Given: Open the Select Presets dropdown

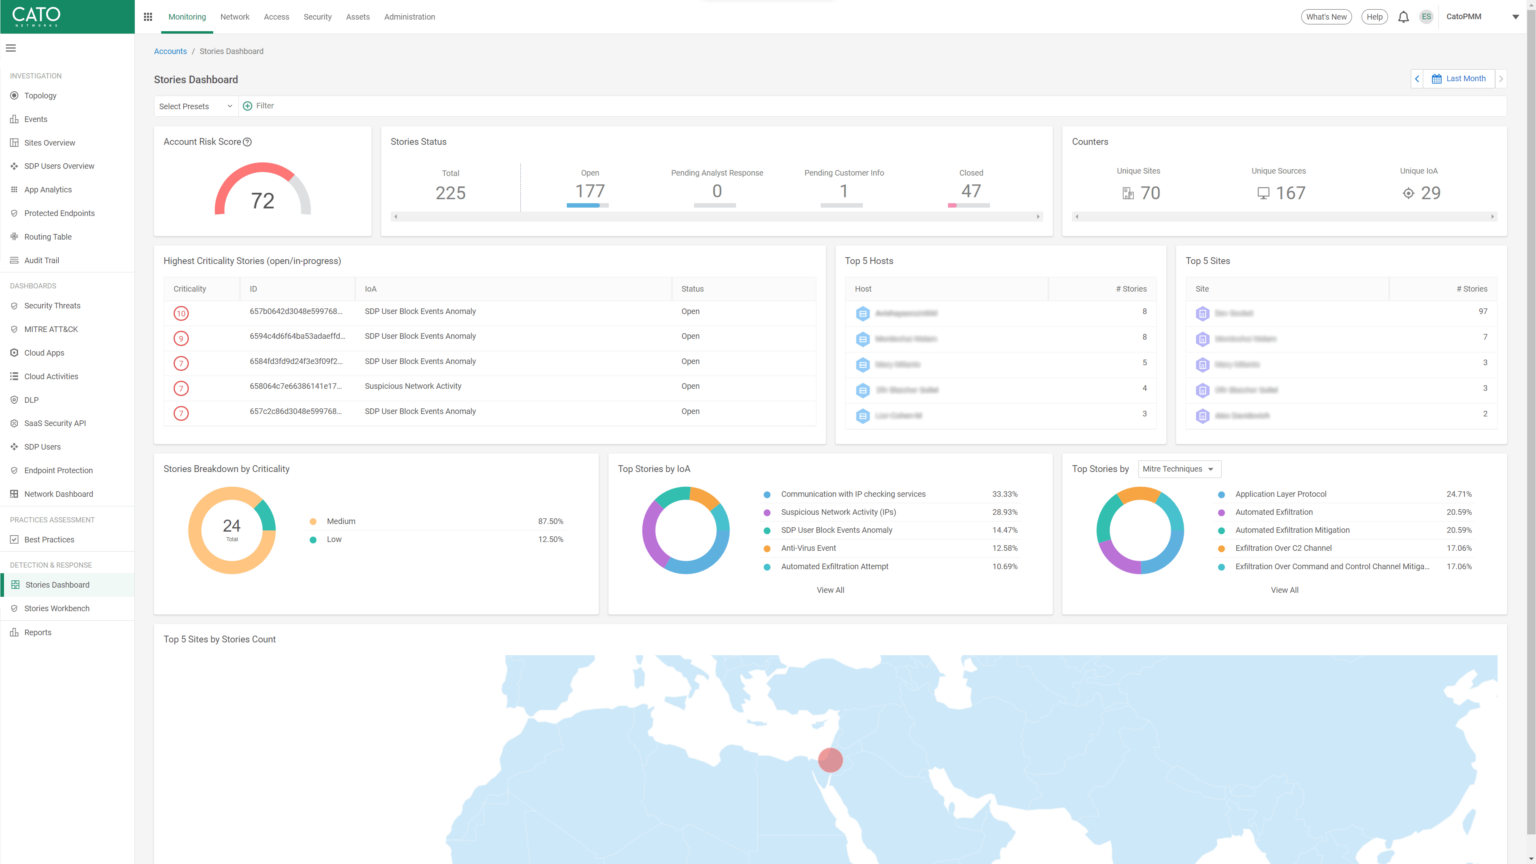Looking at the screenshot, I should coord(194,105).
